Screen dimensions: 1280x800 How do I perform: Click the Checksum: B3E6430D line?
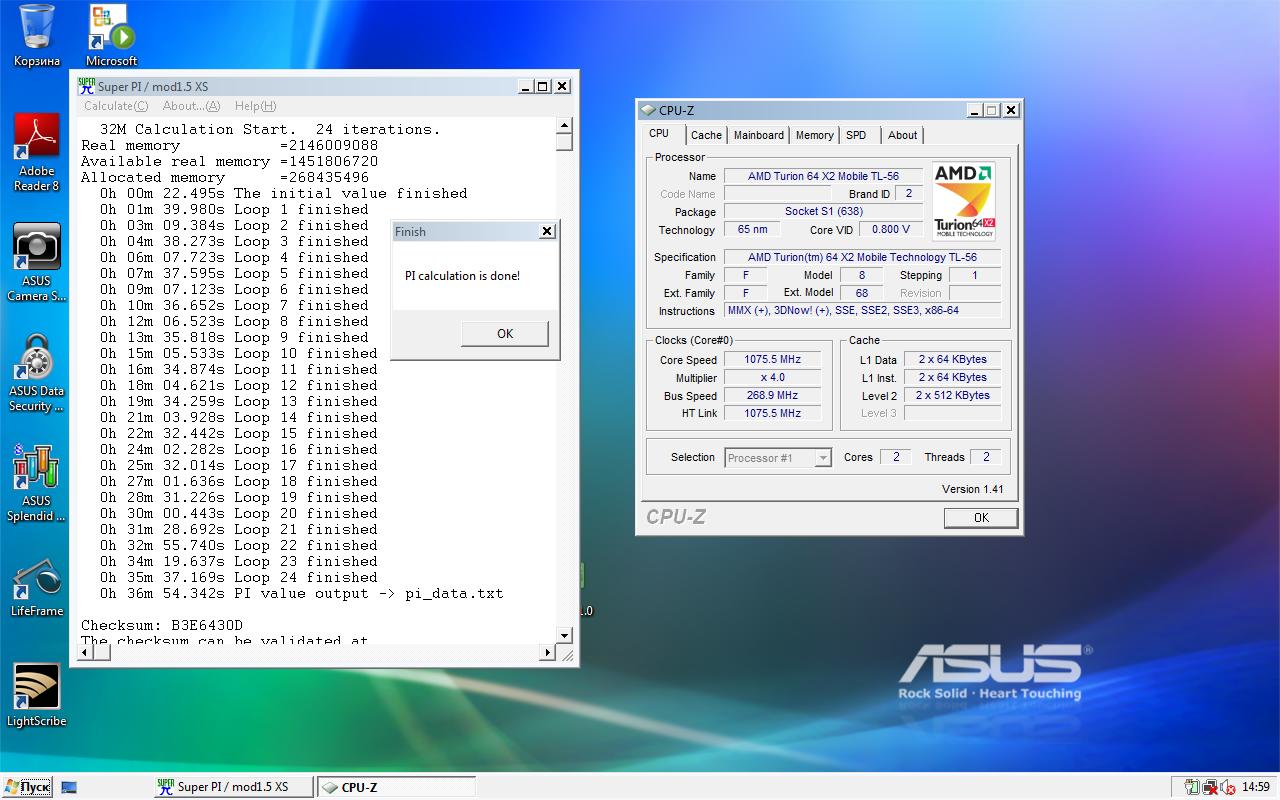(x=162, y=625)
